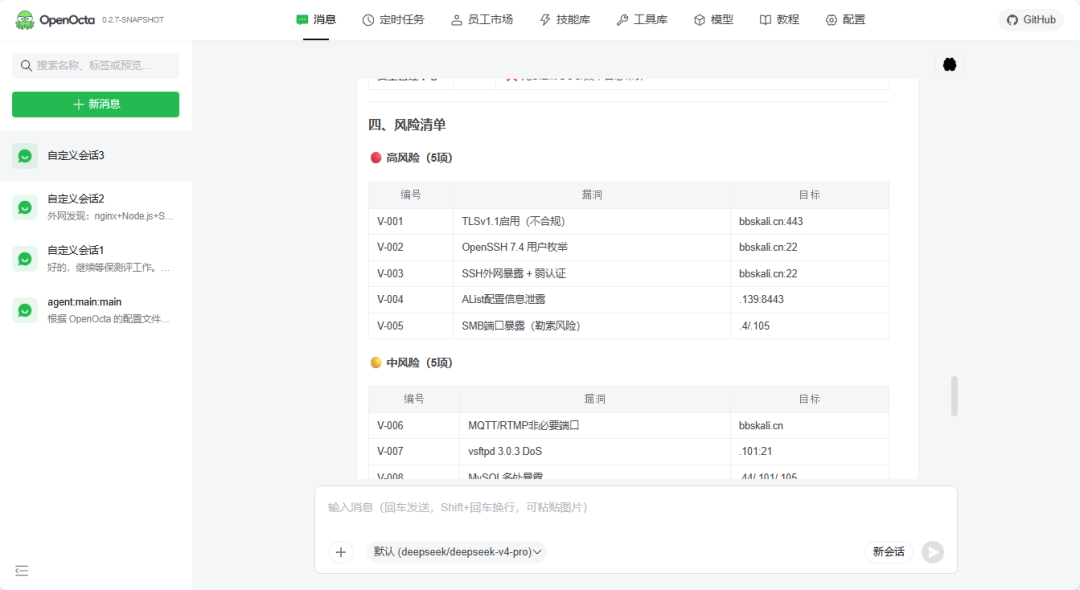1080x590 pixels.
Task: Click the lightning icon beside 技能库
Action: click(x=545, y=20)
